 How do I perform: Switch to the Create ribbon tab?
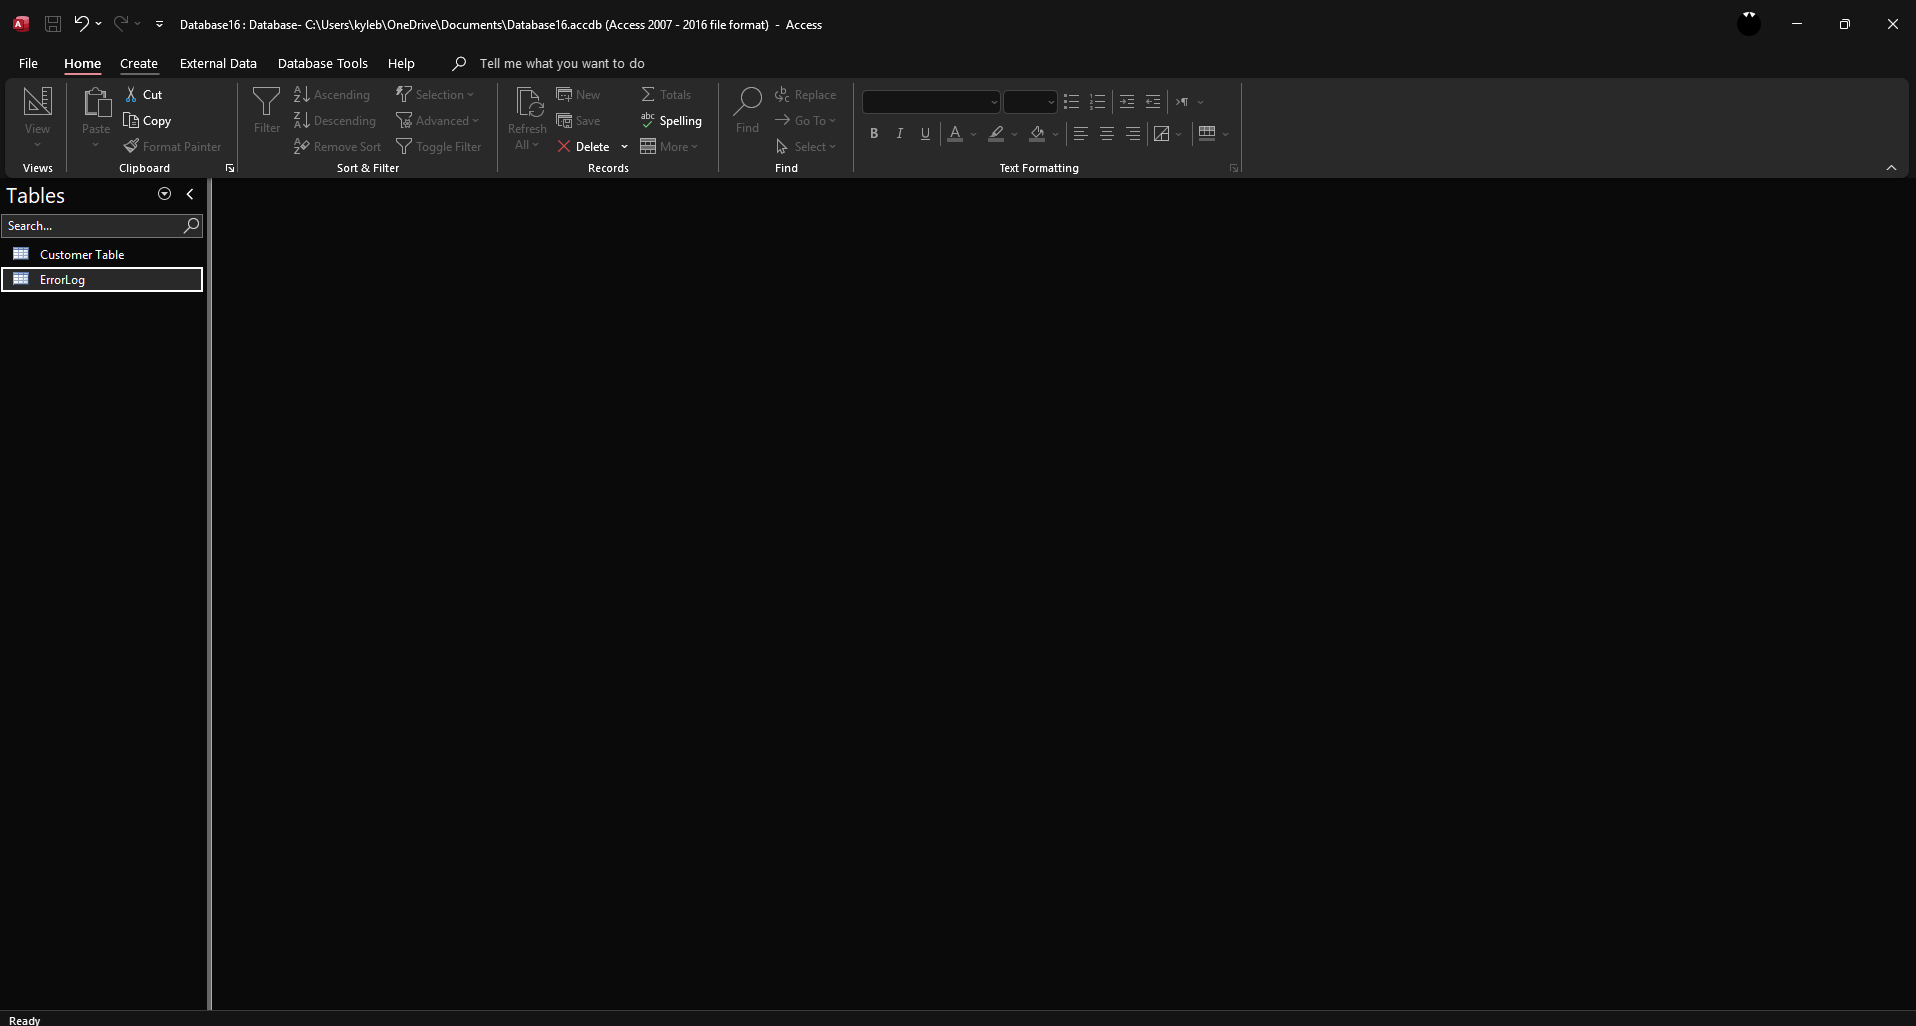point(139,63)
